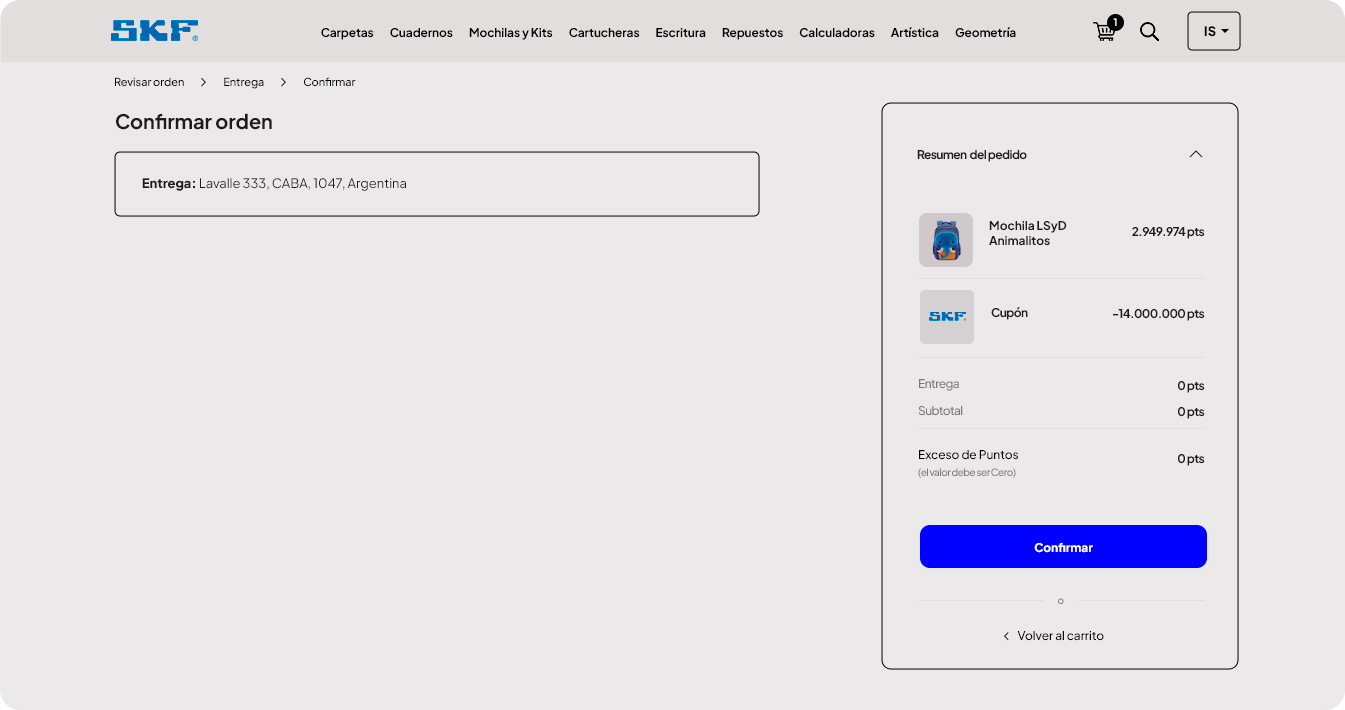Open the shopping cart icon
Viewport: 1345px width, 710px height.
click(x=1105, y=31)
